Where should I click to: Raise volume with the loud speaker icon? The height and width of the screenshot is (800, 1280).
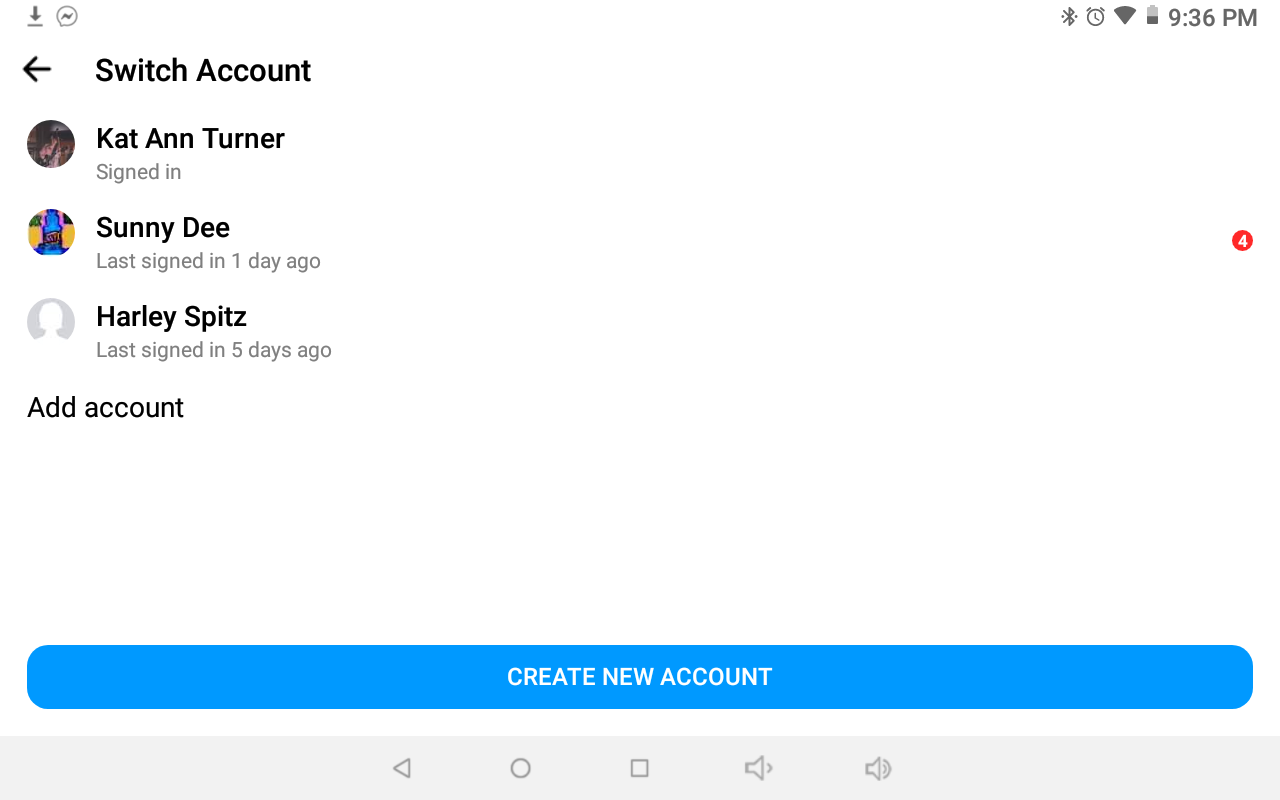878,768
